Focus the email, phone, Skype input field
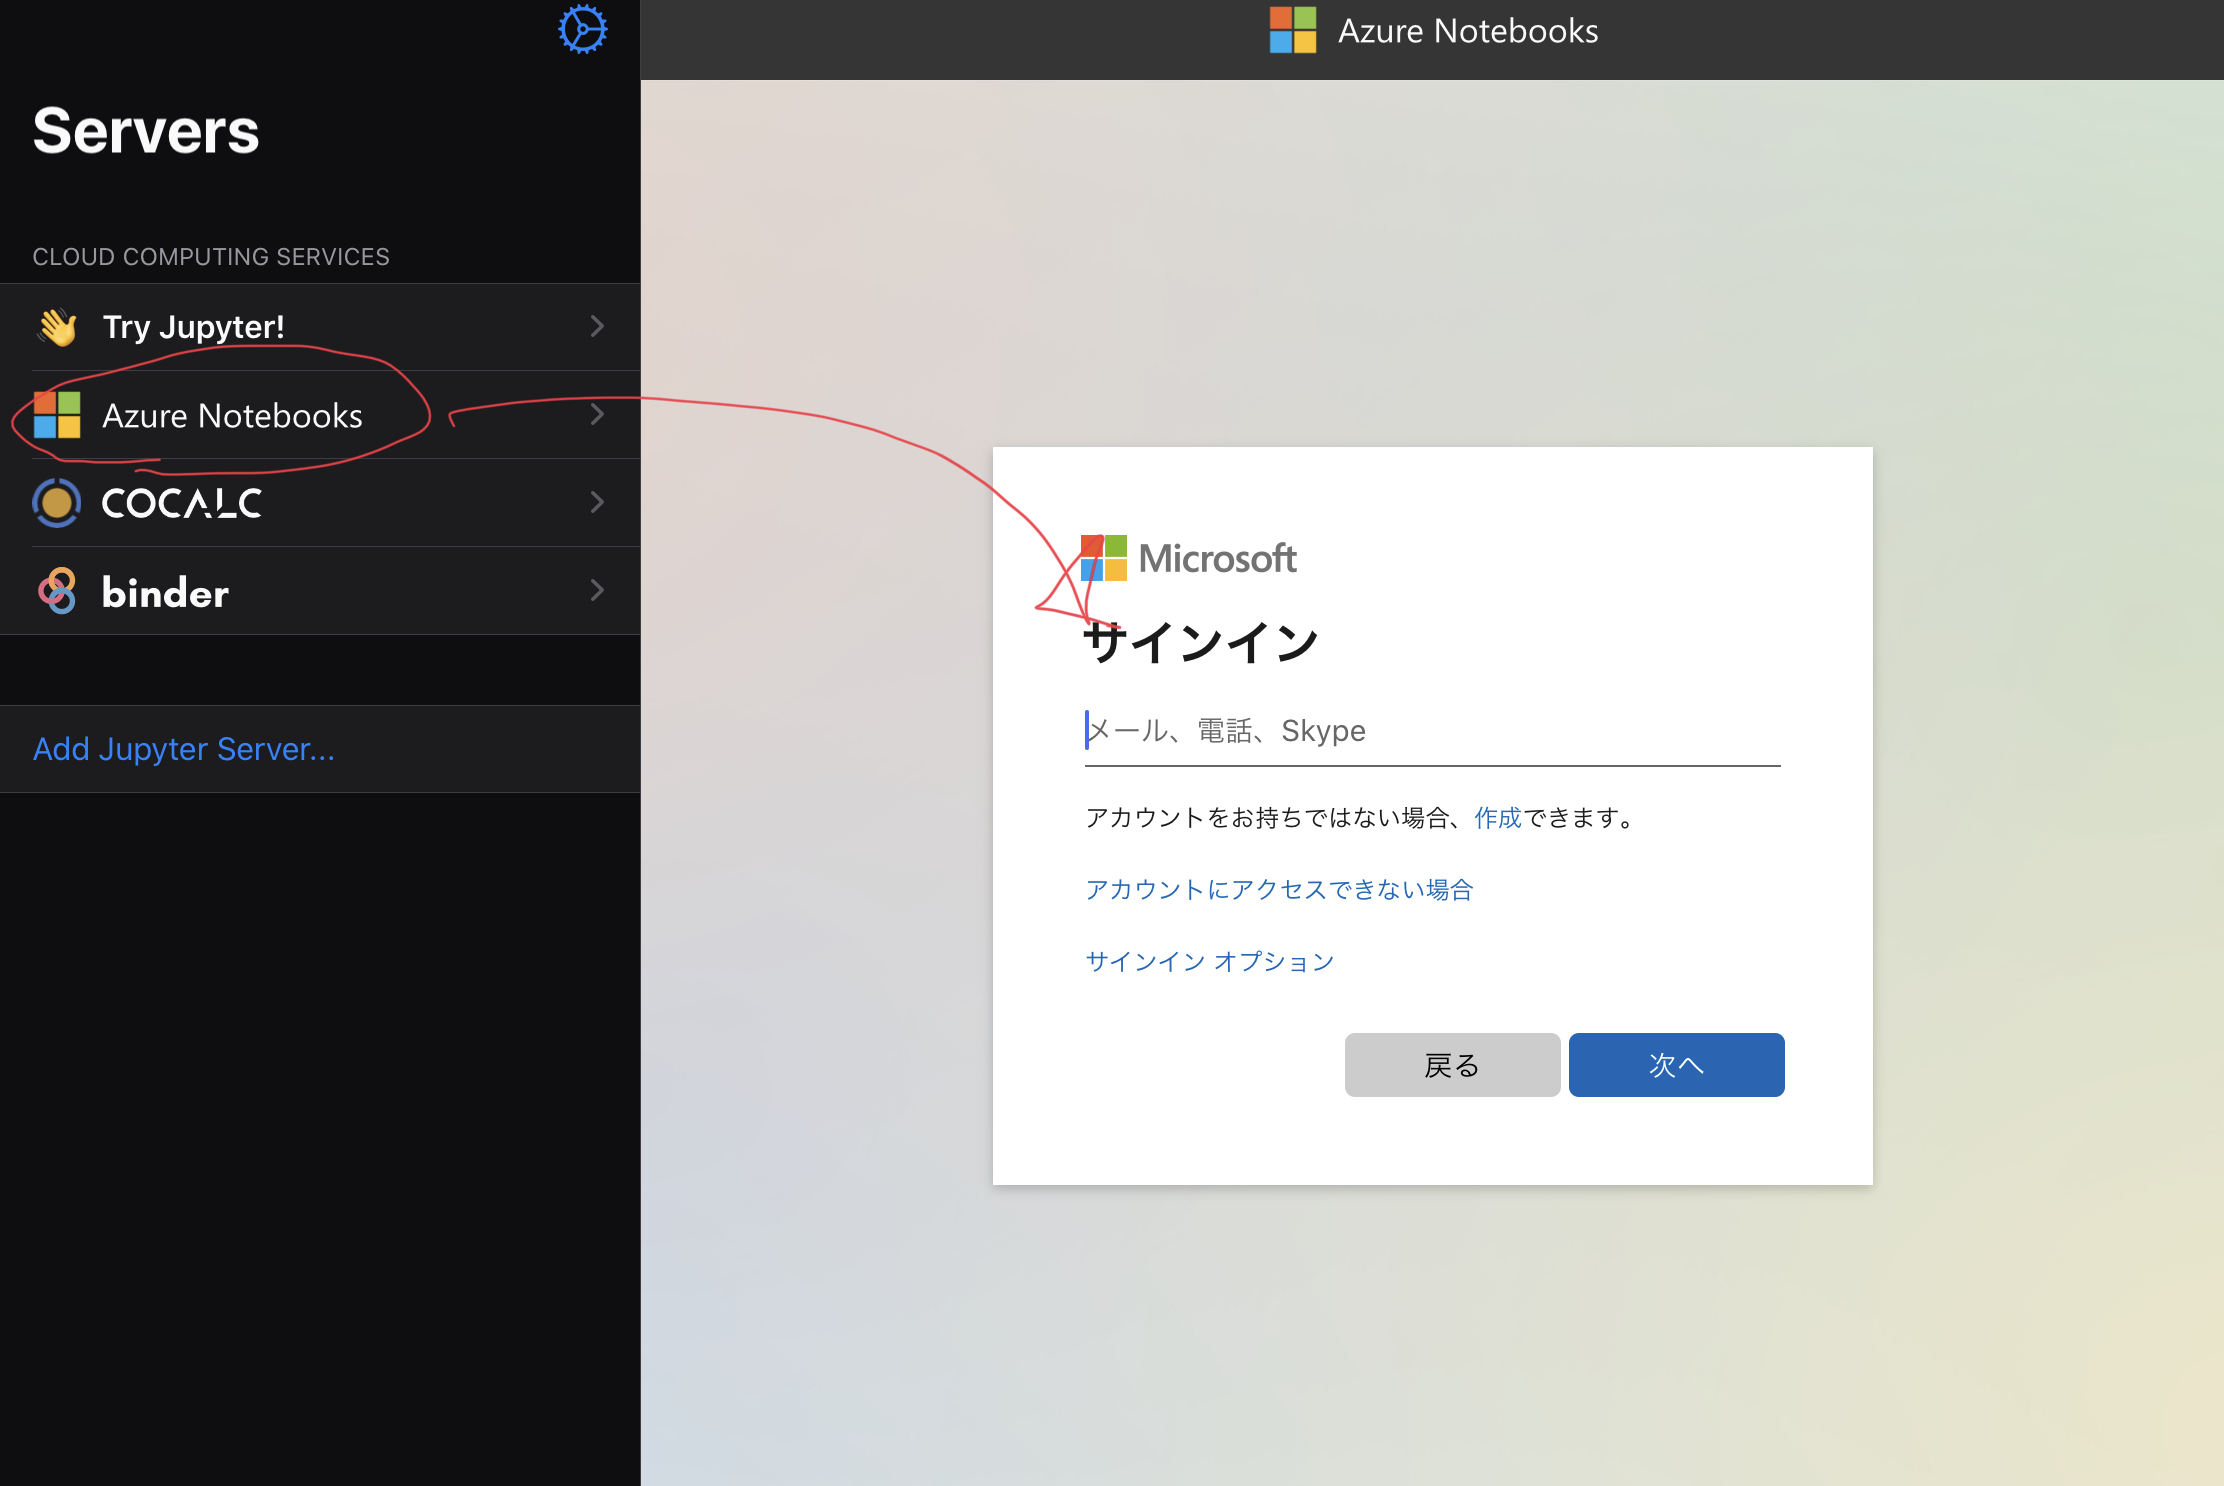The height and width of the screenshot is (1486, 2224). coord(1432,732)
